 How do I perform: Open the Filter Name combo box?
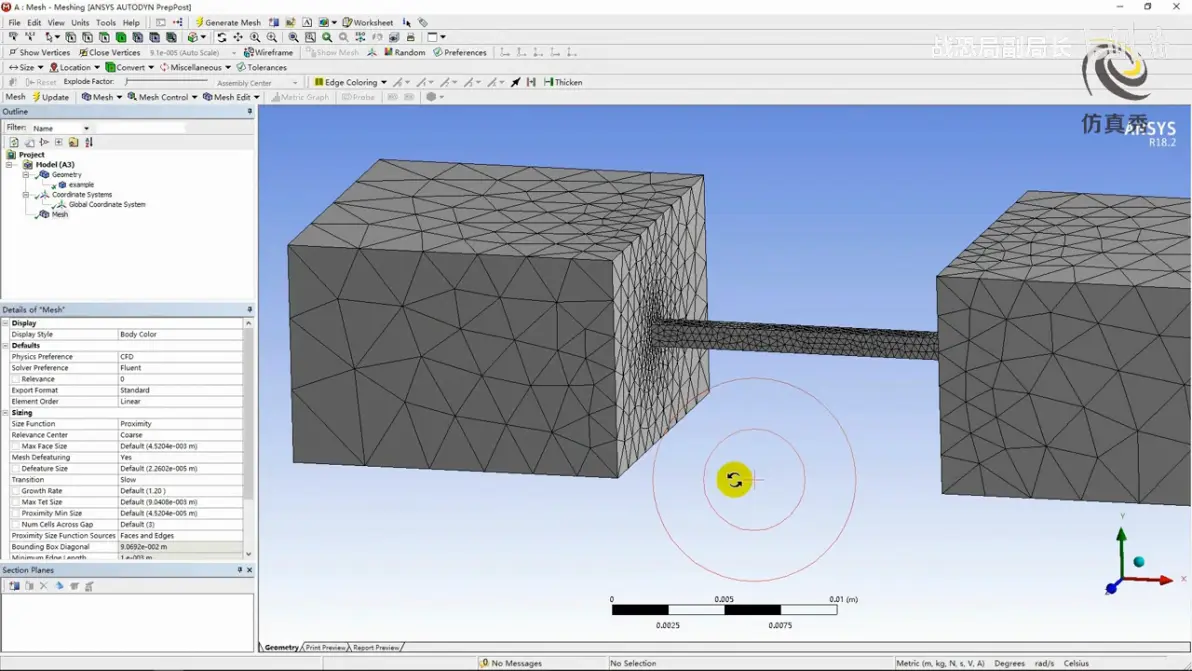(61, 128)
